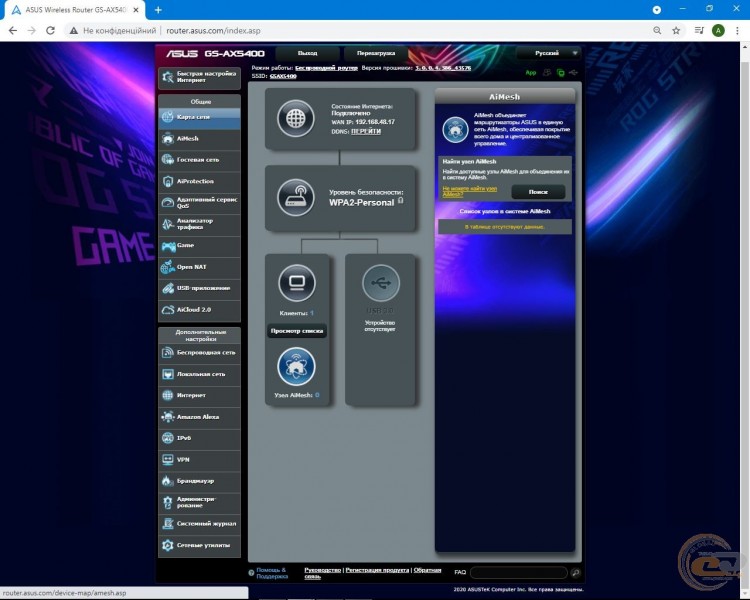750x600 pixels.
Task: Click the SSID link GSAX5400
Action: [x=283, y=76]
